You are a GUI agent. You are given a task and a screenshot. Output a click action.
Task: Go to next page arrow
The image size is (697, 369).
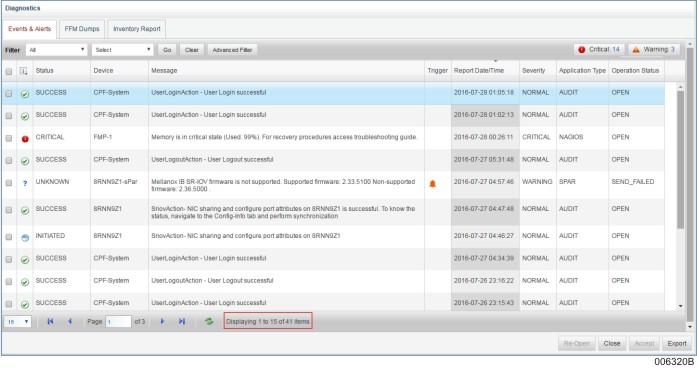pyautogui.click(x=162, y=321)
